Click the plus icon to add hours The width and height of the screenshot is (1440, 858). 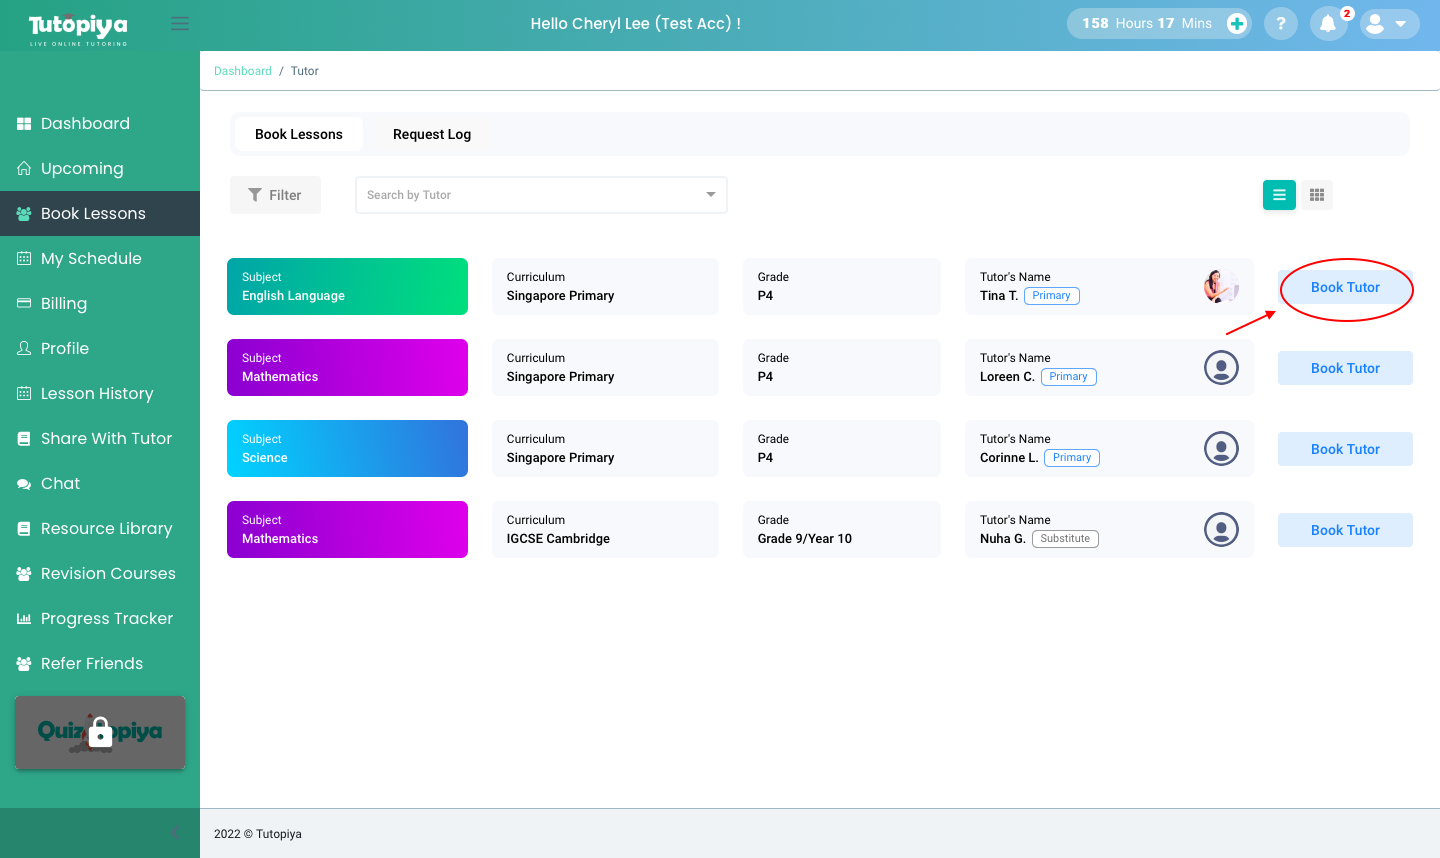pyautogui.click(x=1237, y=24)
